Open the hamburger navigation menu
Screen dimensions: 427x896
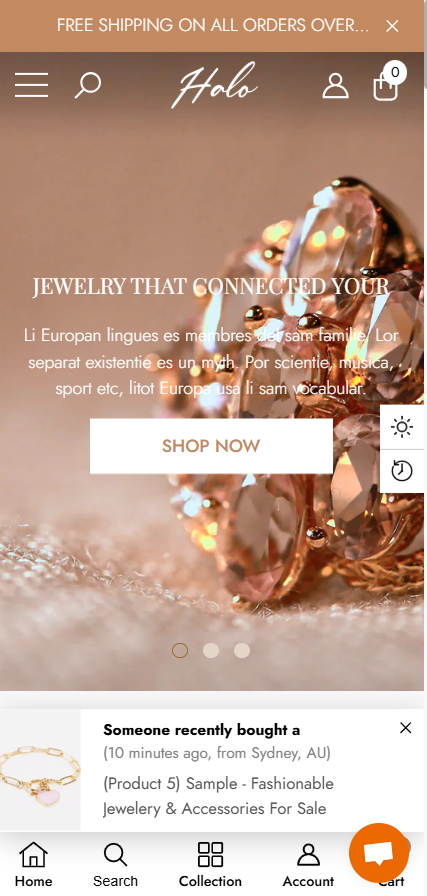pos(31,85)
